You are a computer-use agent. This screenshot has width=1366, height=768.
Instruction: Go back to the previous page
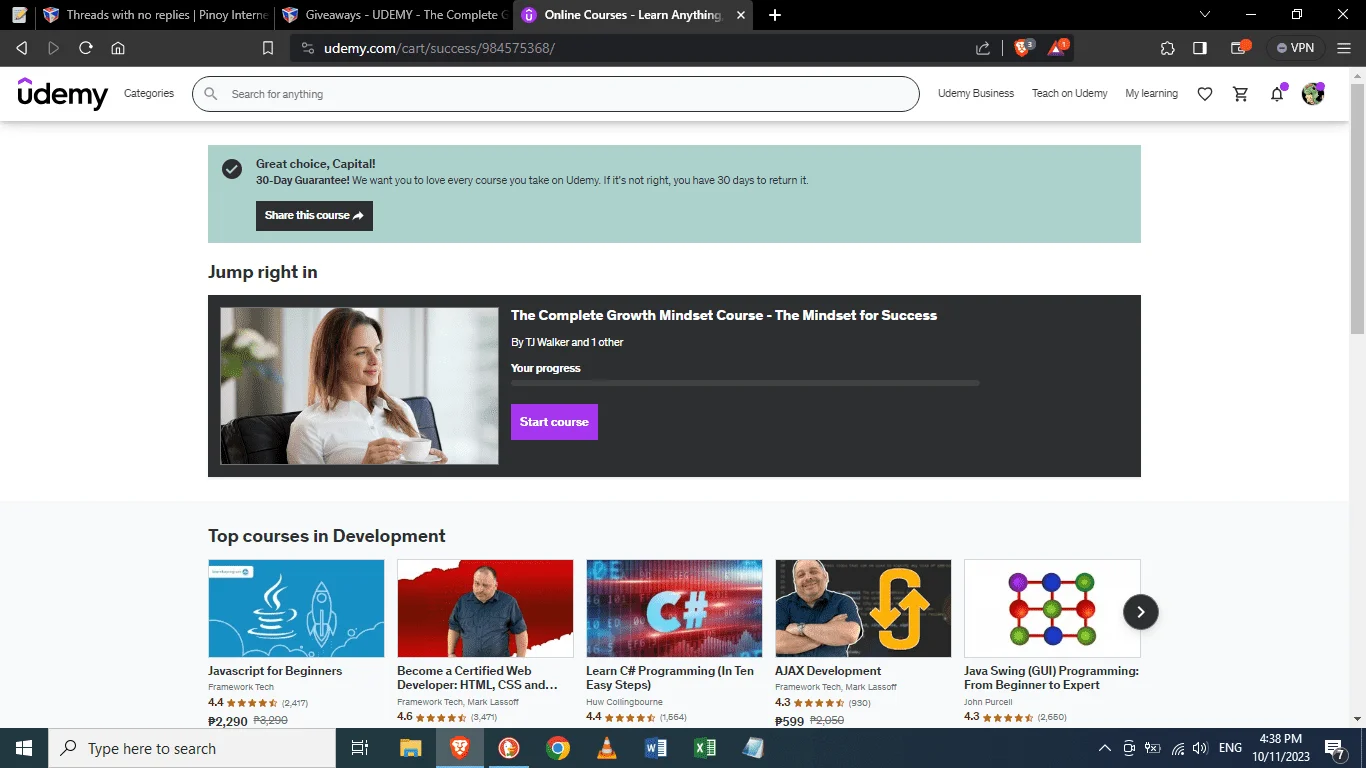22,48
